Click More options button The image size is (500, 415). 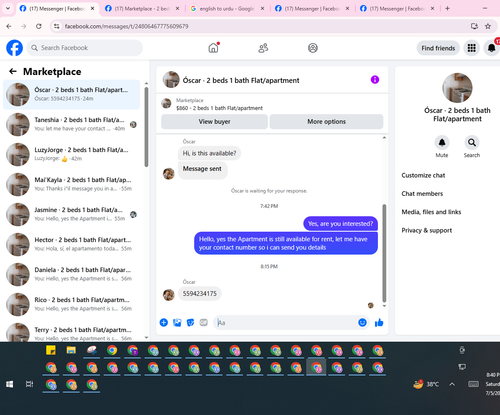click(326, 122)
